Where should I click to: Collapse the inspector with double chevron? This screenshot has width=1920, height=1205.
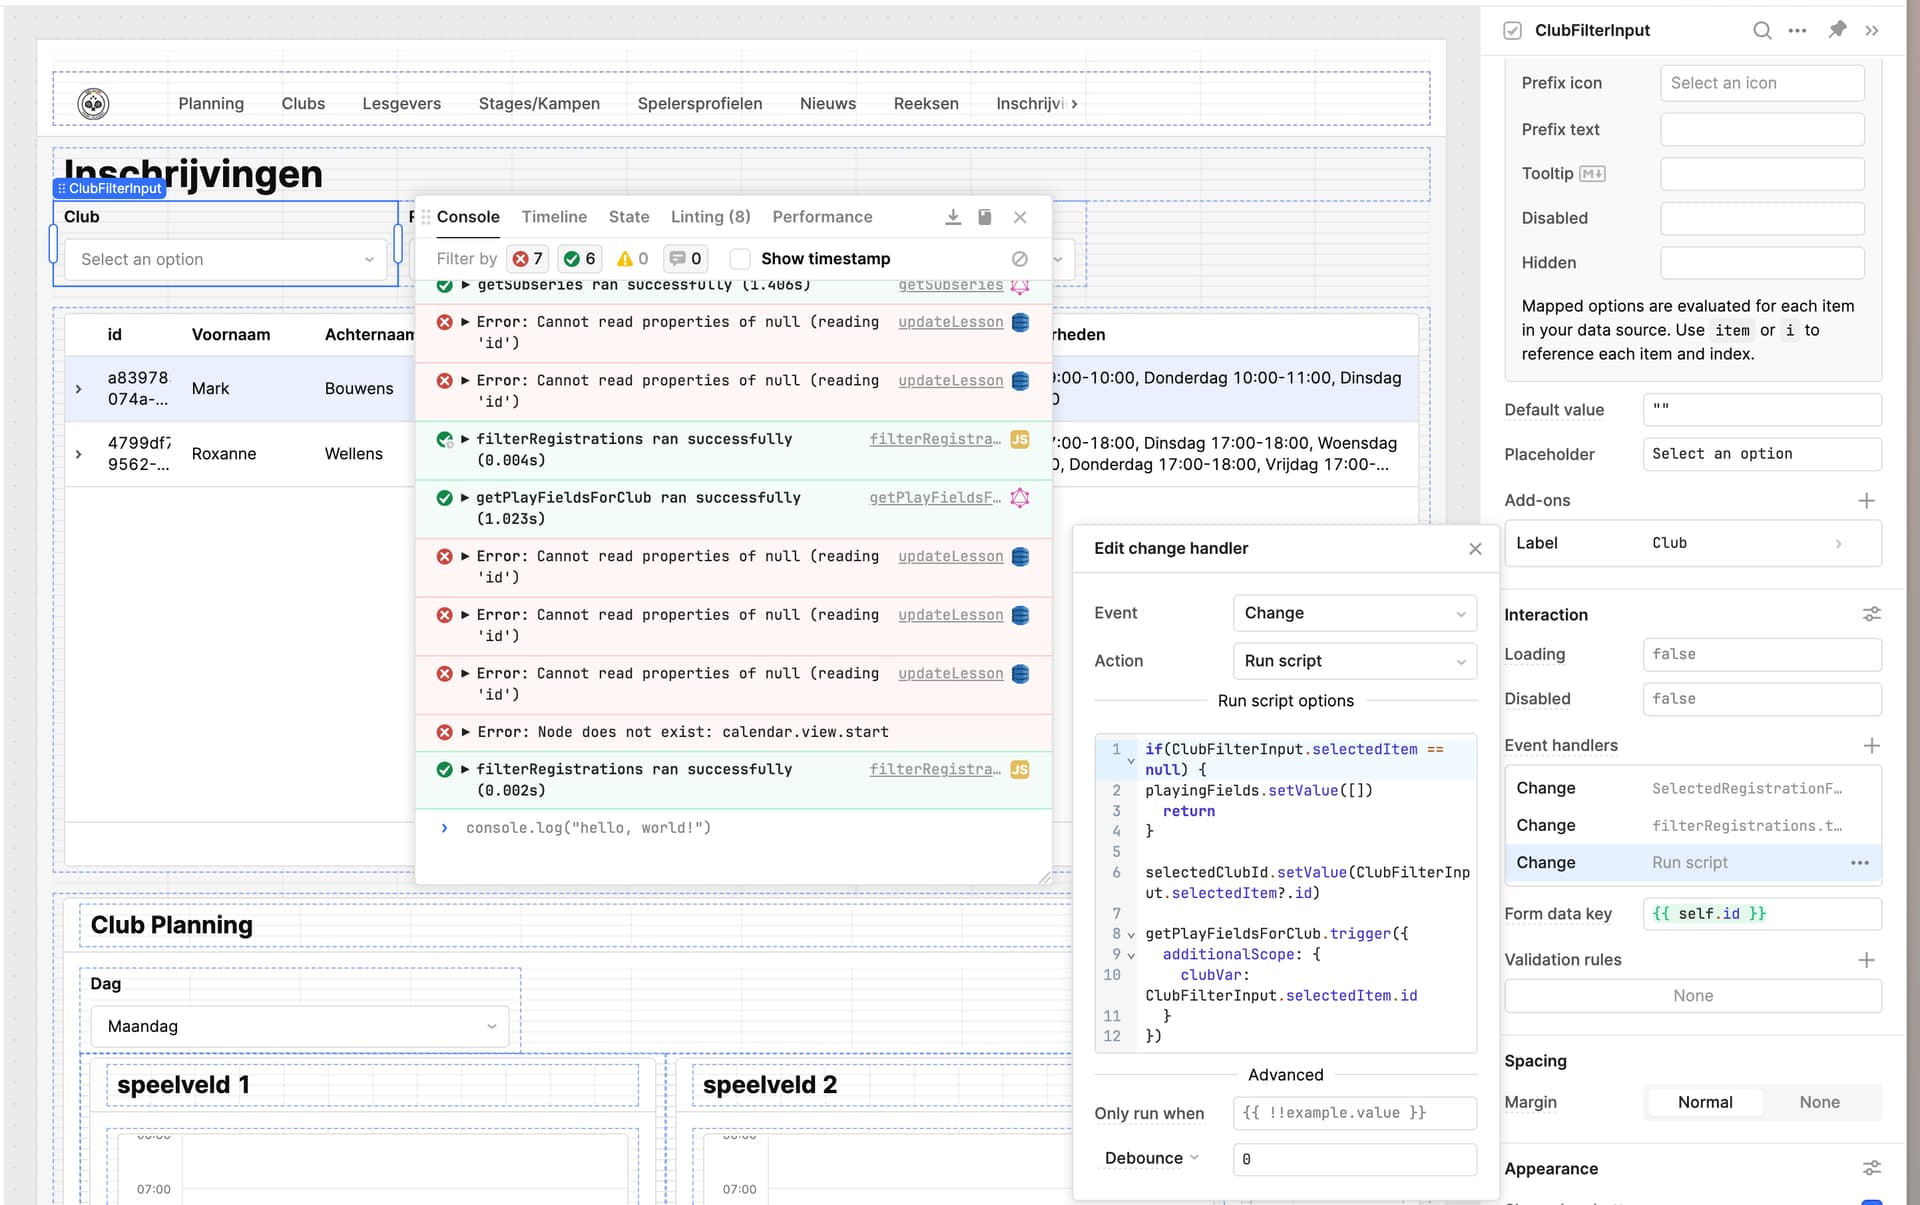1872,30
